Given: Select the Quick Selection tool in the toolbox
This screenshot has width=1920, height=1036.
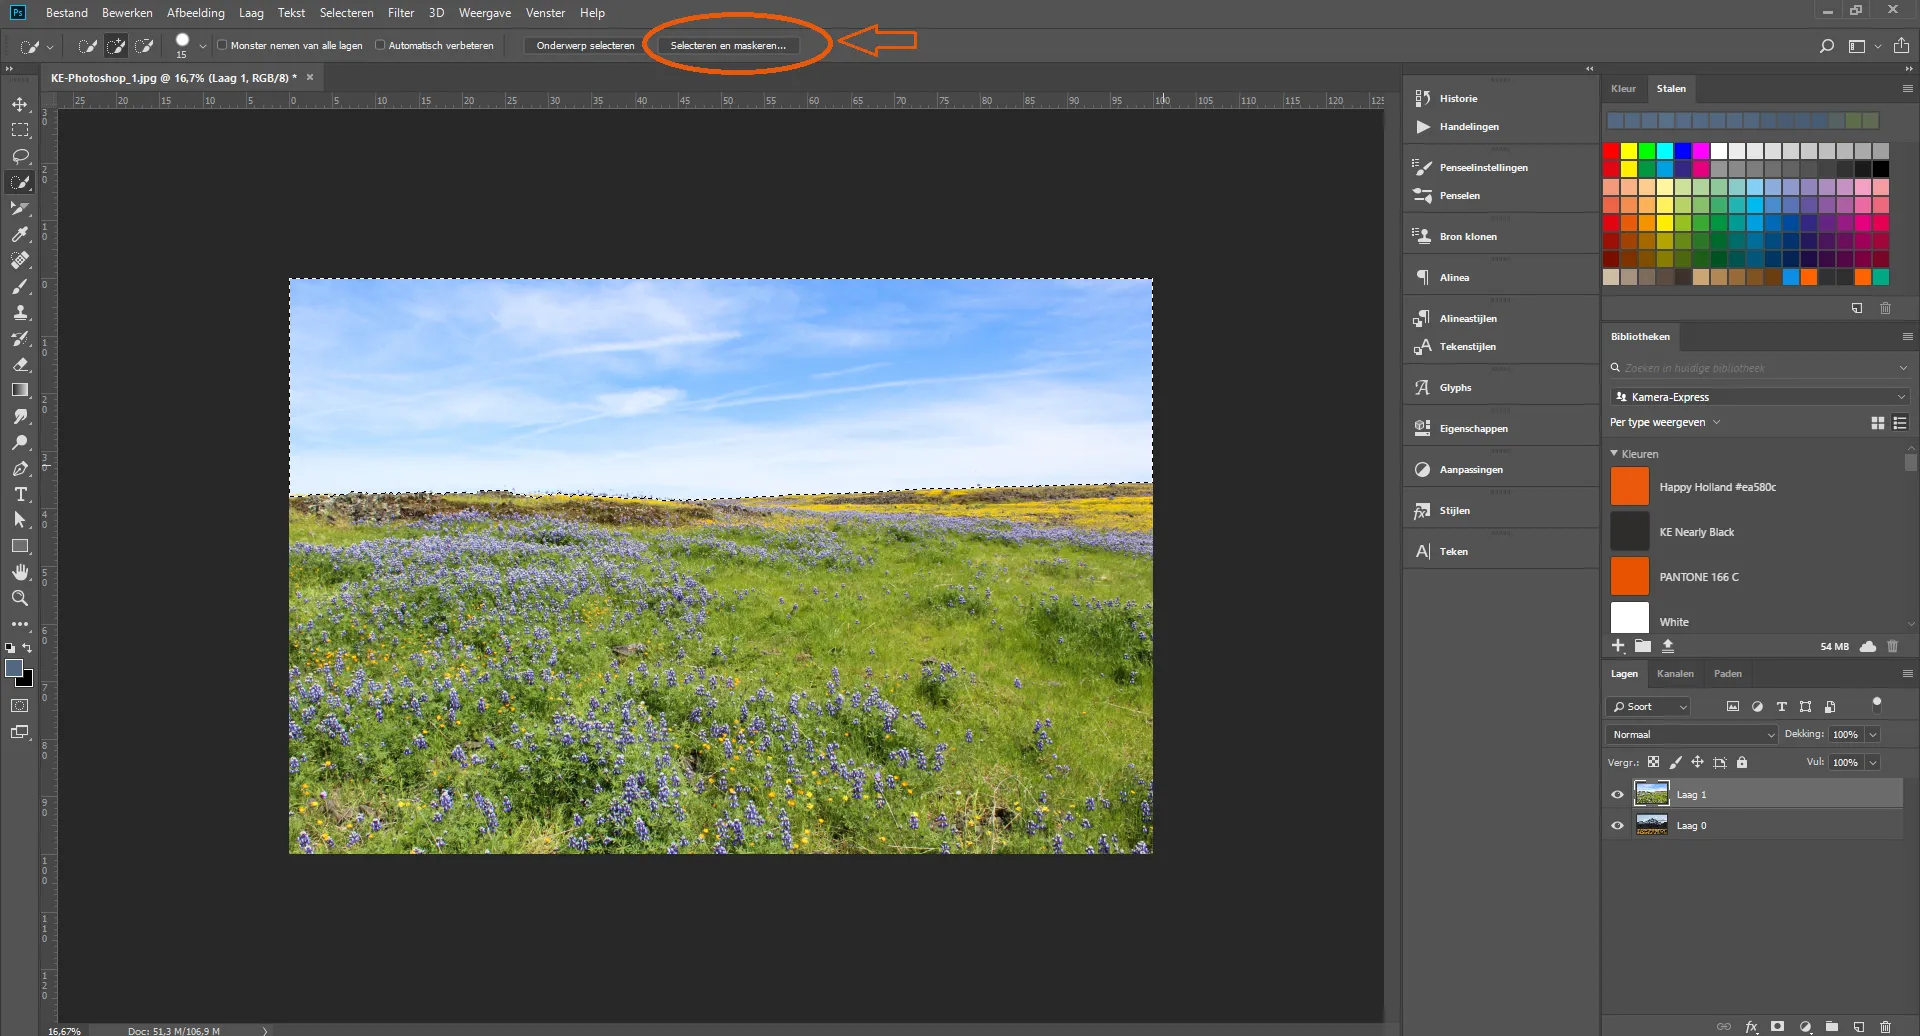Looking at the screenshot, I should click(x=20, y=182).
